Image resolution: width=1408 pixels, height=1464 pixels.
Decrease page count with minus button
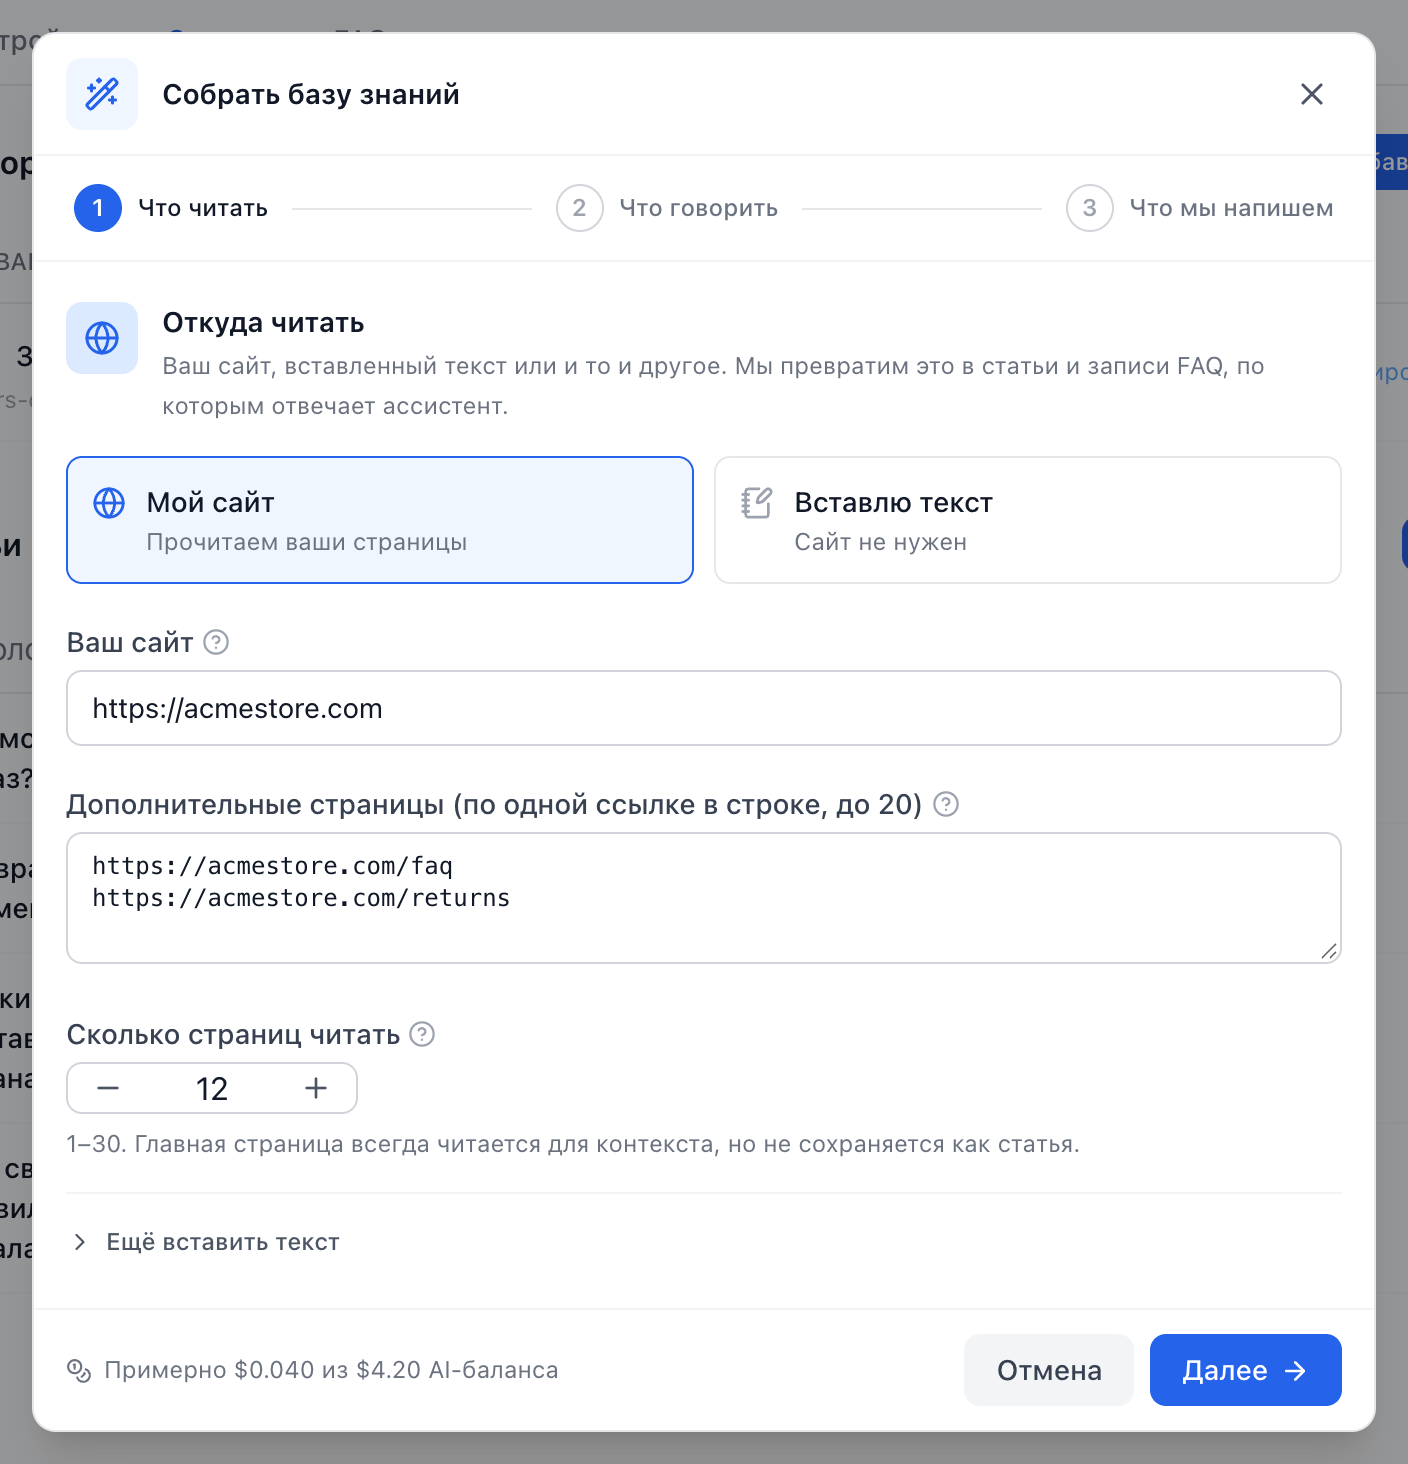click(x=108, y=1088)
